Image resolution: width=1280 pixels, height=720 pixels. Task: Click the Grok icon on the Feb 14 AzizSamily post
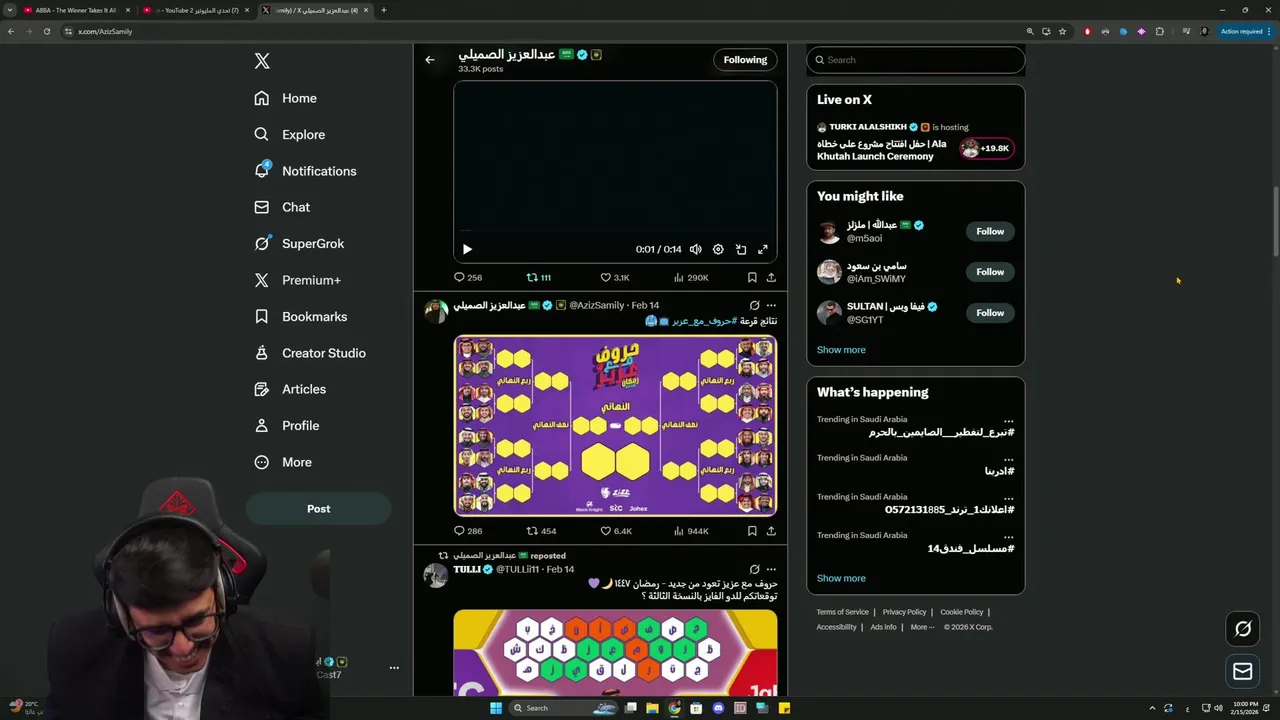(x=754, y=305)
